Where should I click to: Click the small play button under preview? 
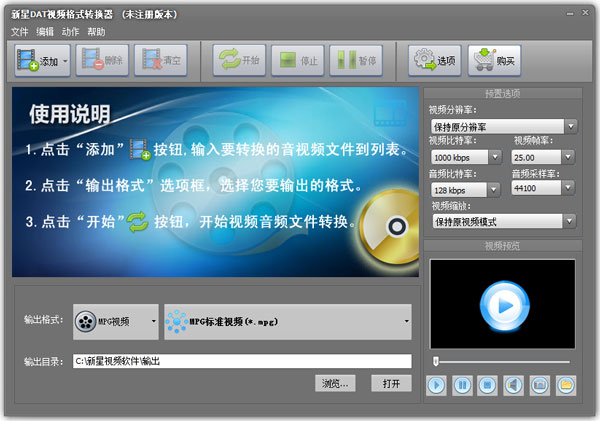tap(436, 385)
